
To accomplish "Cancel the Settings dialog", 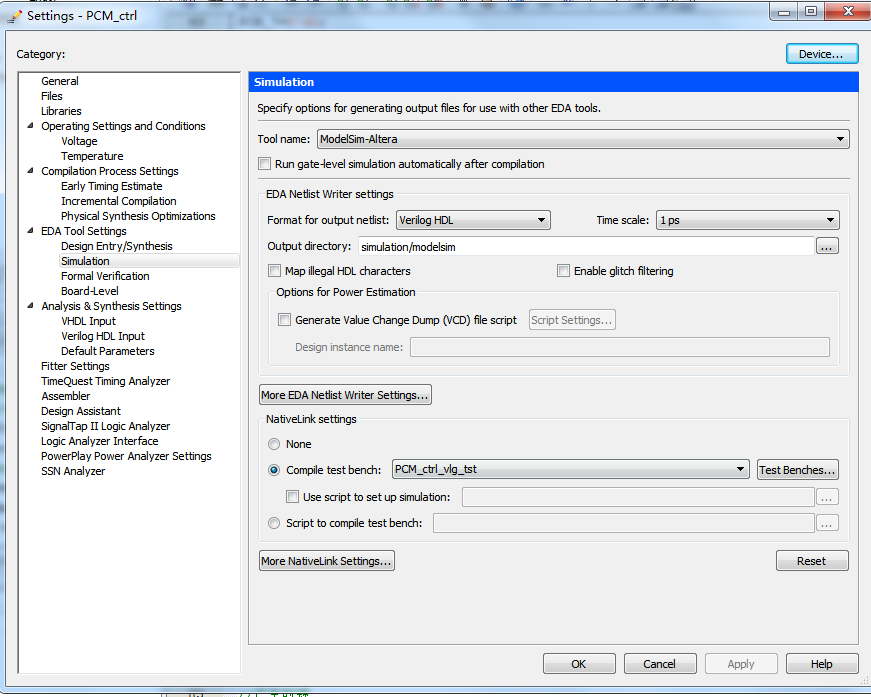I will (x=660, y=664).
